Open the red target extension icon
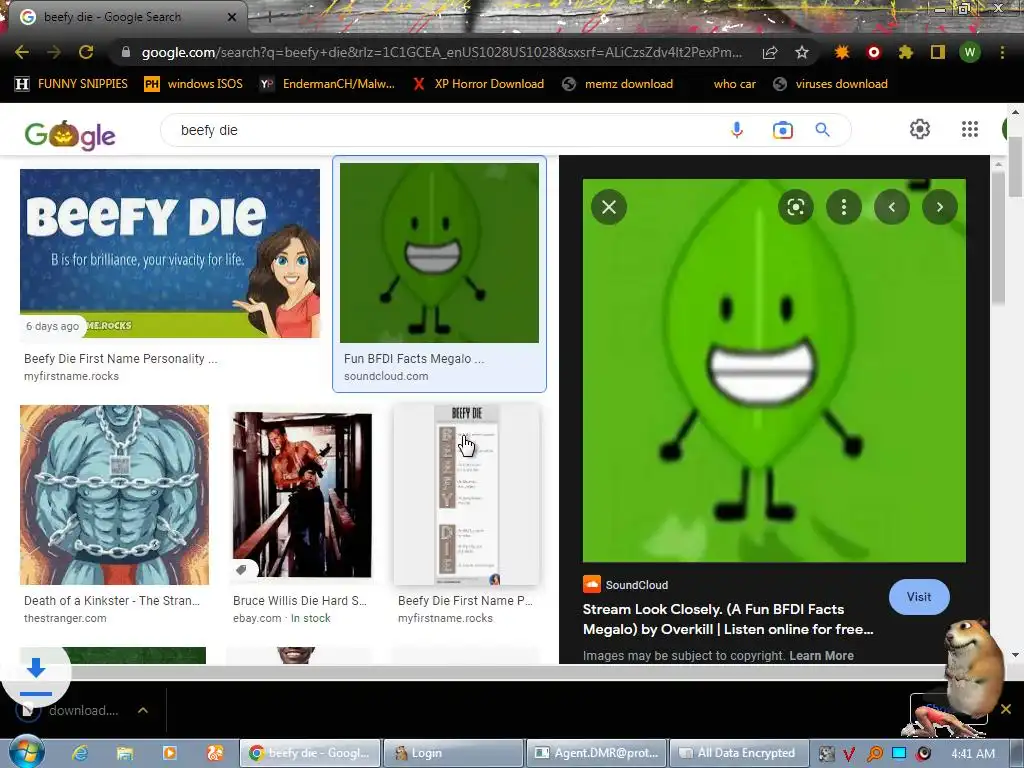The width and height of the screenshot is (1024, 768). (x=874, y=52)
